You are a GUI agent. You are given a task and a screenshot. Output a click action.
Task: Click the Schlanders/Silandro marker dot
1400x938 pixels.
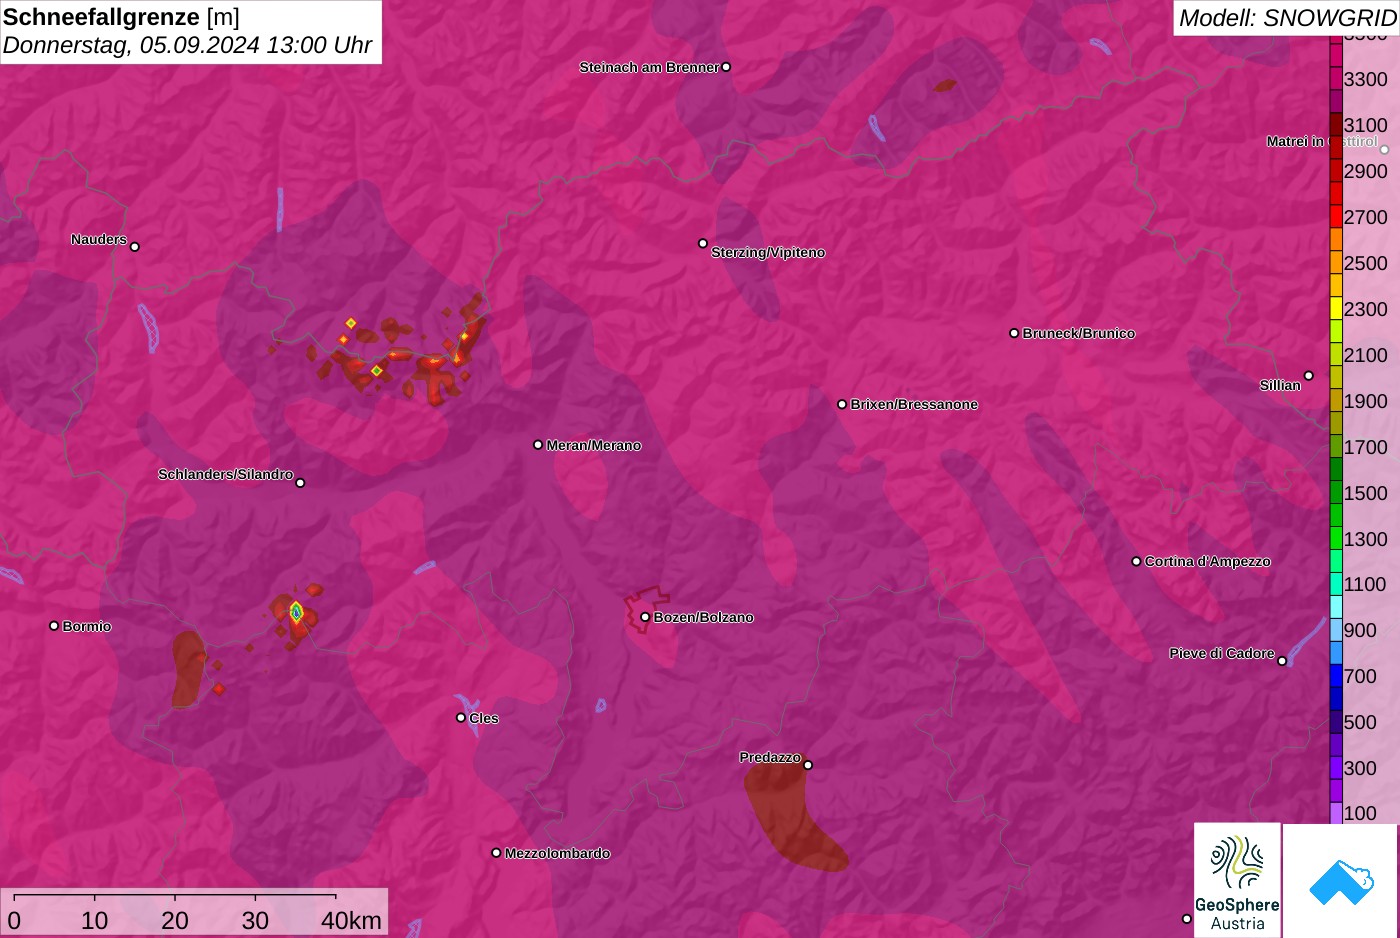coord(300,483)
